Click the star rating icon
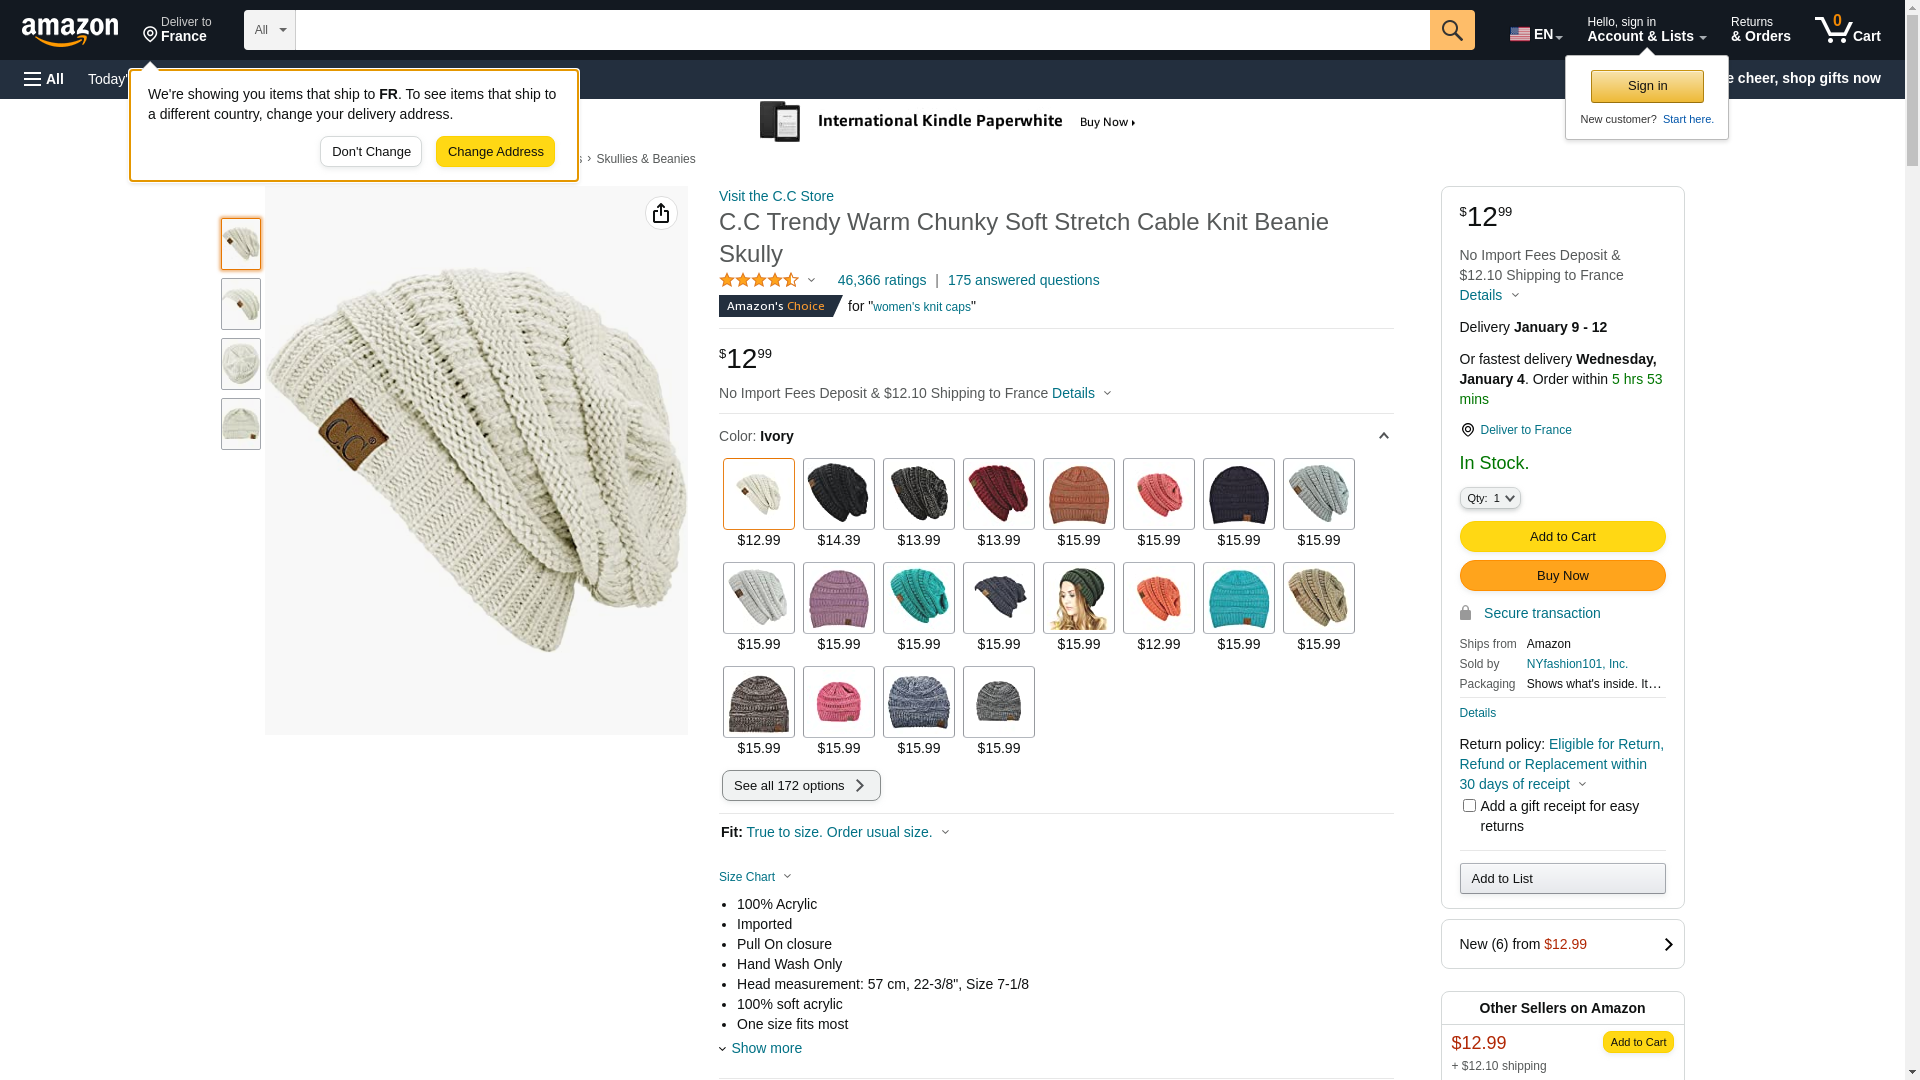Image resolution: width=1920 pixels, height=1080 pixels. 759,281
